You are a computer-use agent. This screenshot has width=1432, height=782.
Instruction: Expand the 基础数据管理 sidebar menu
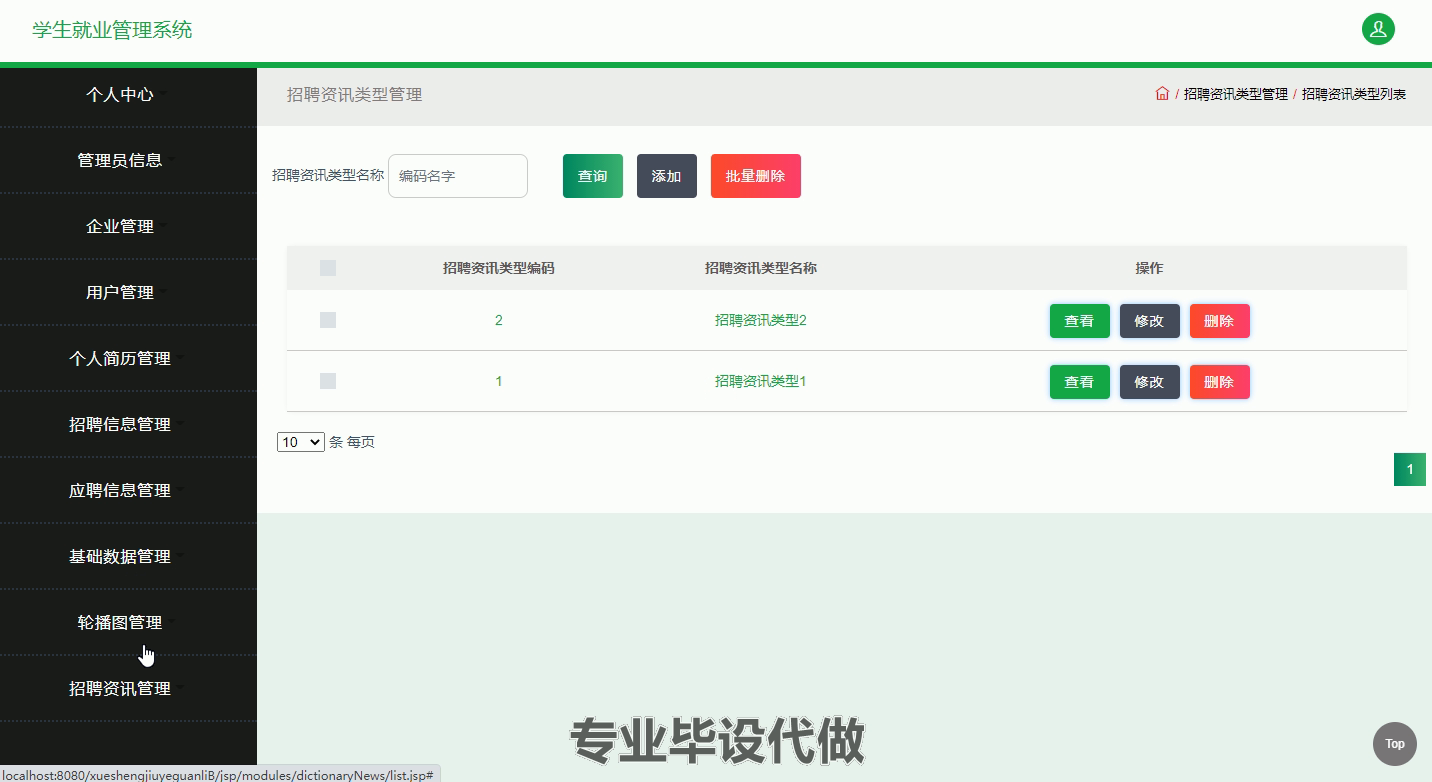[128, 556]
